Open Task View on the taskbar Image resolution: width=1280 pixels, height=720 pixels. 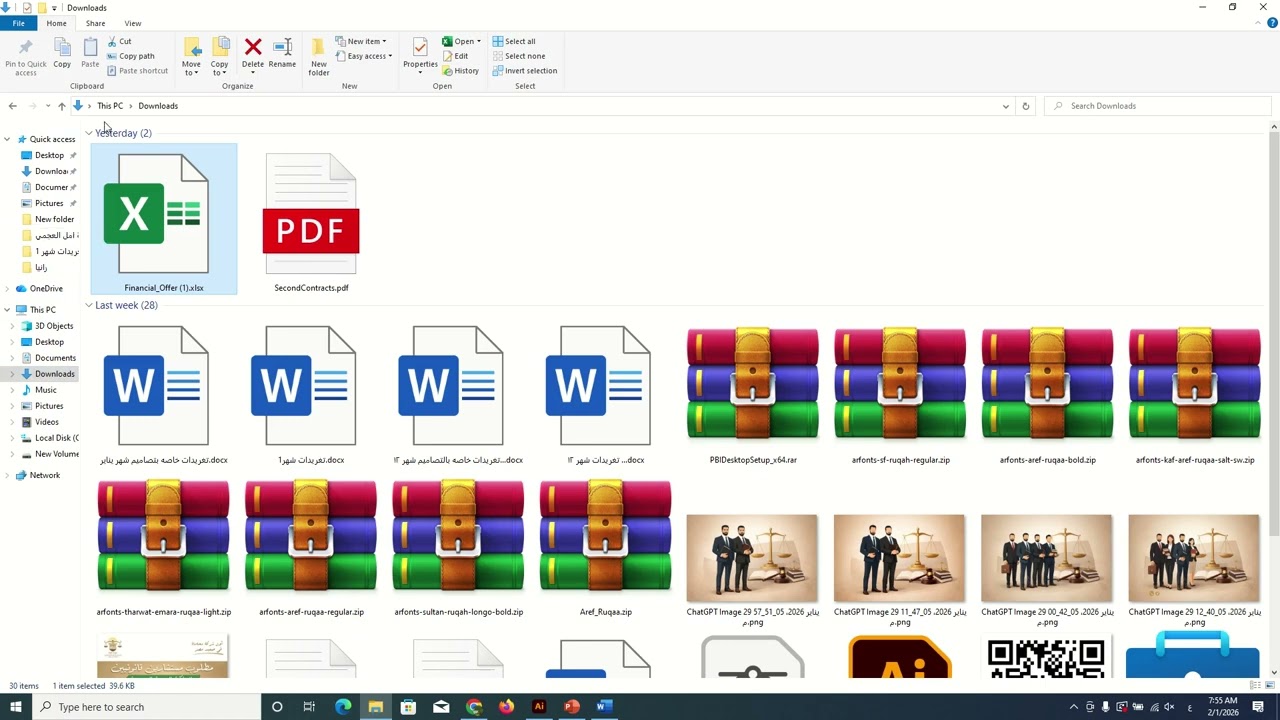[x=309, y=707]
